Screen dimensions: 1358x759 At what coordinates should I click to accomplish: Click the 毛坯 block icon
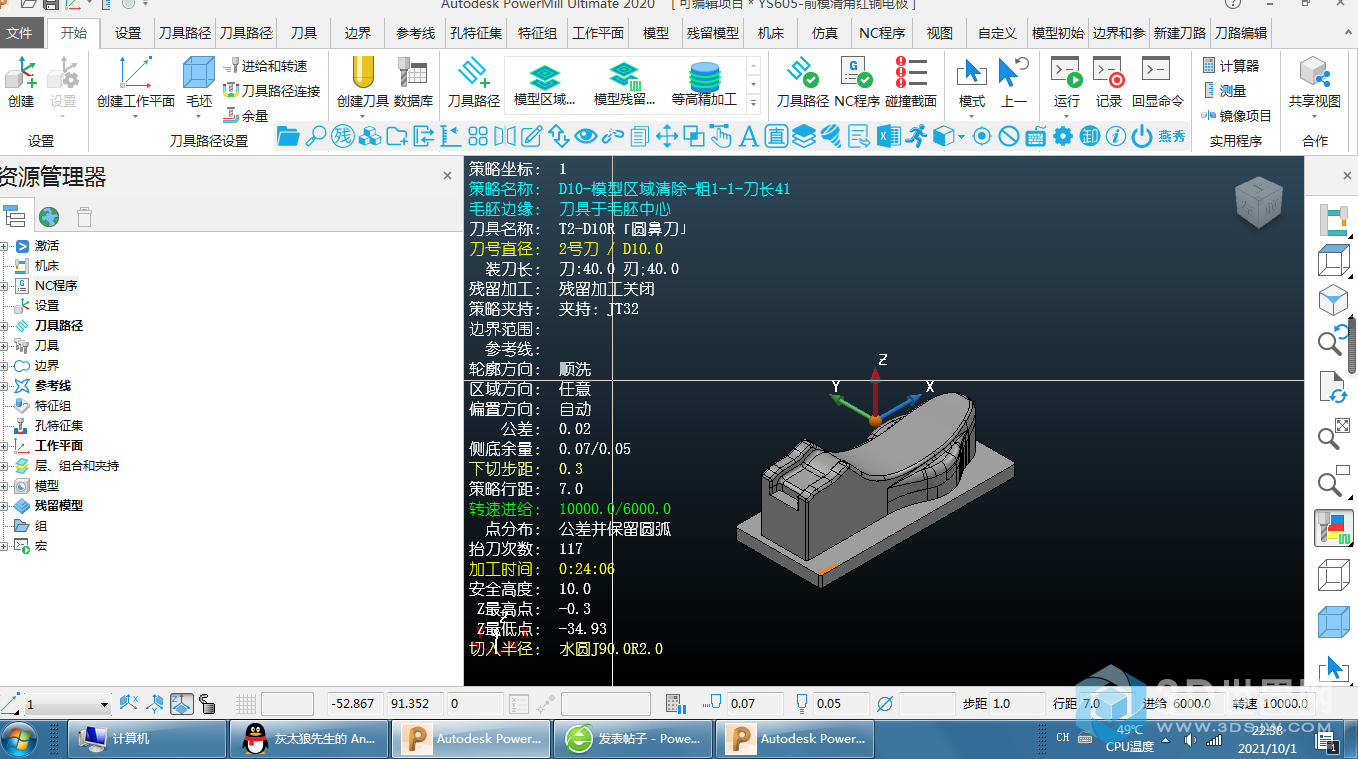coord(199,81)
